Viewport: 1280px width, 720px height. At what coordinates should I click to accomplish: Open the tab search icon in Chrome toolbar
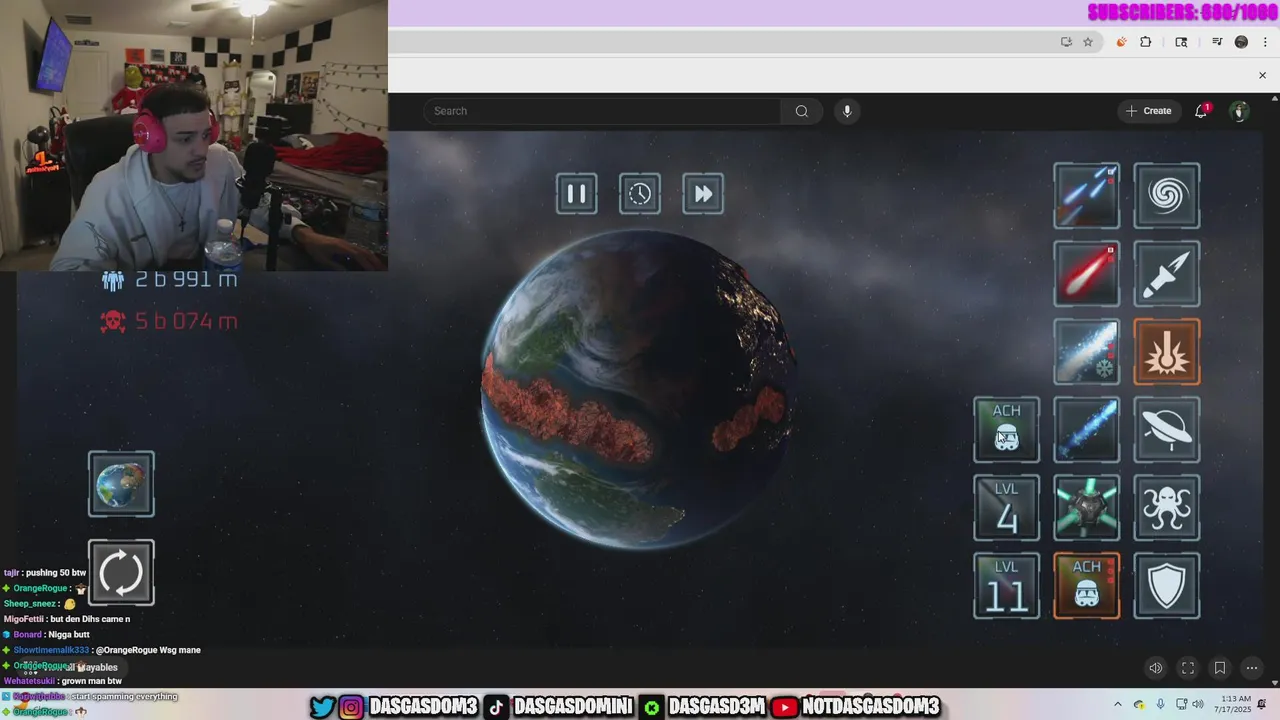click(1181, 42)
